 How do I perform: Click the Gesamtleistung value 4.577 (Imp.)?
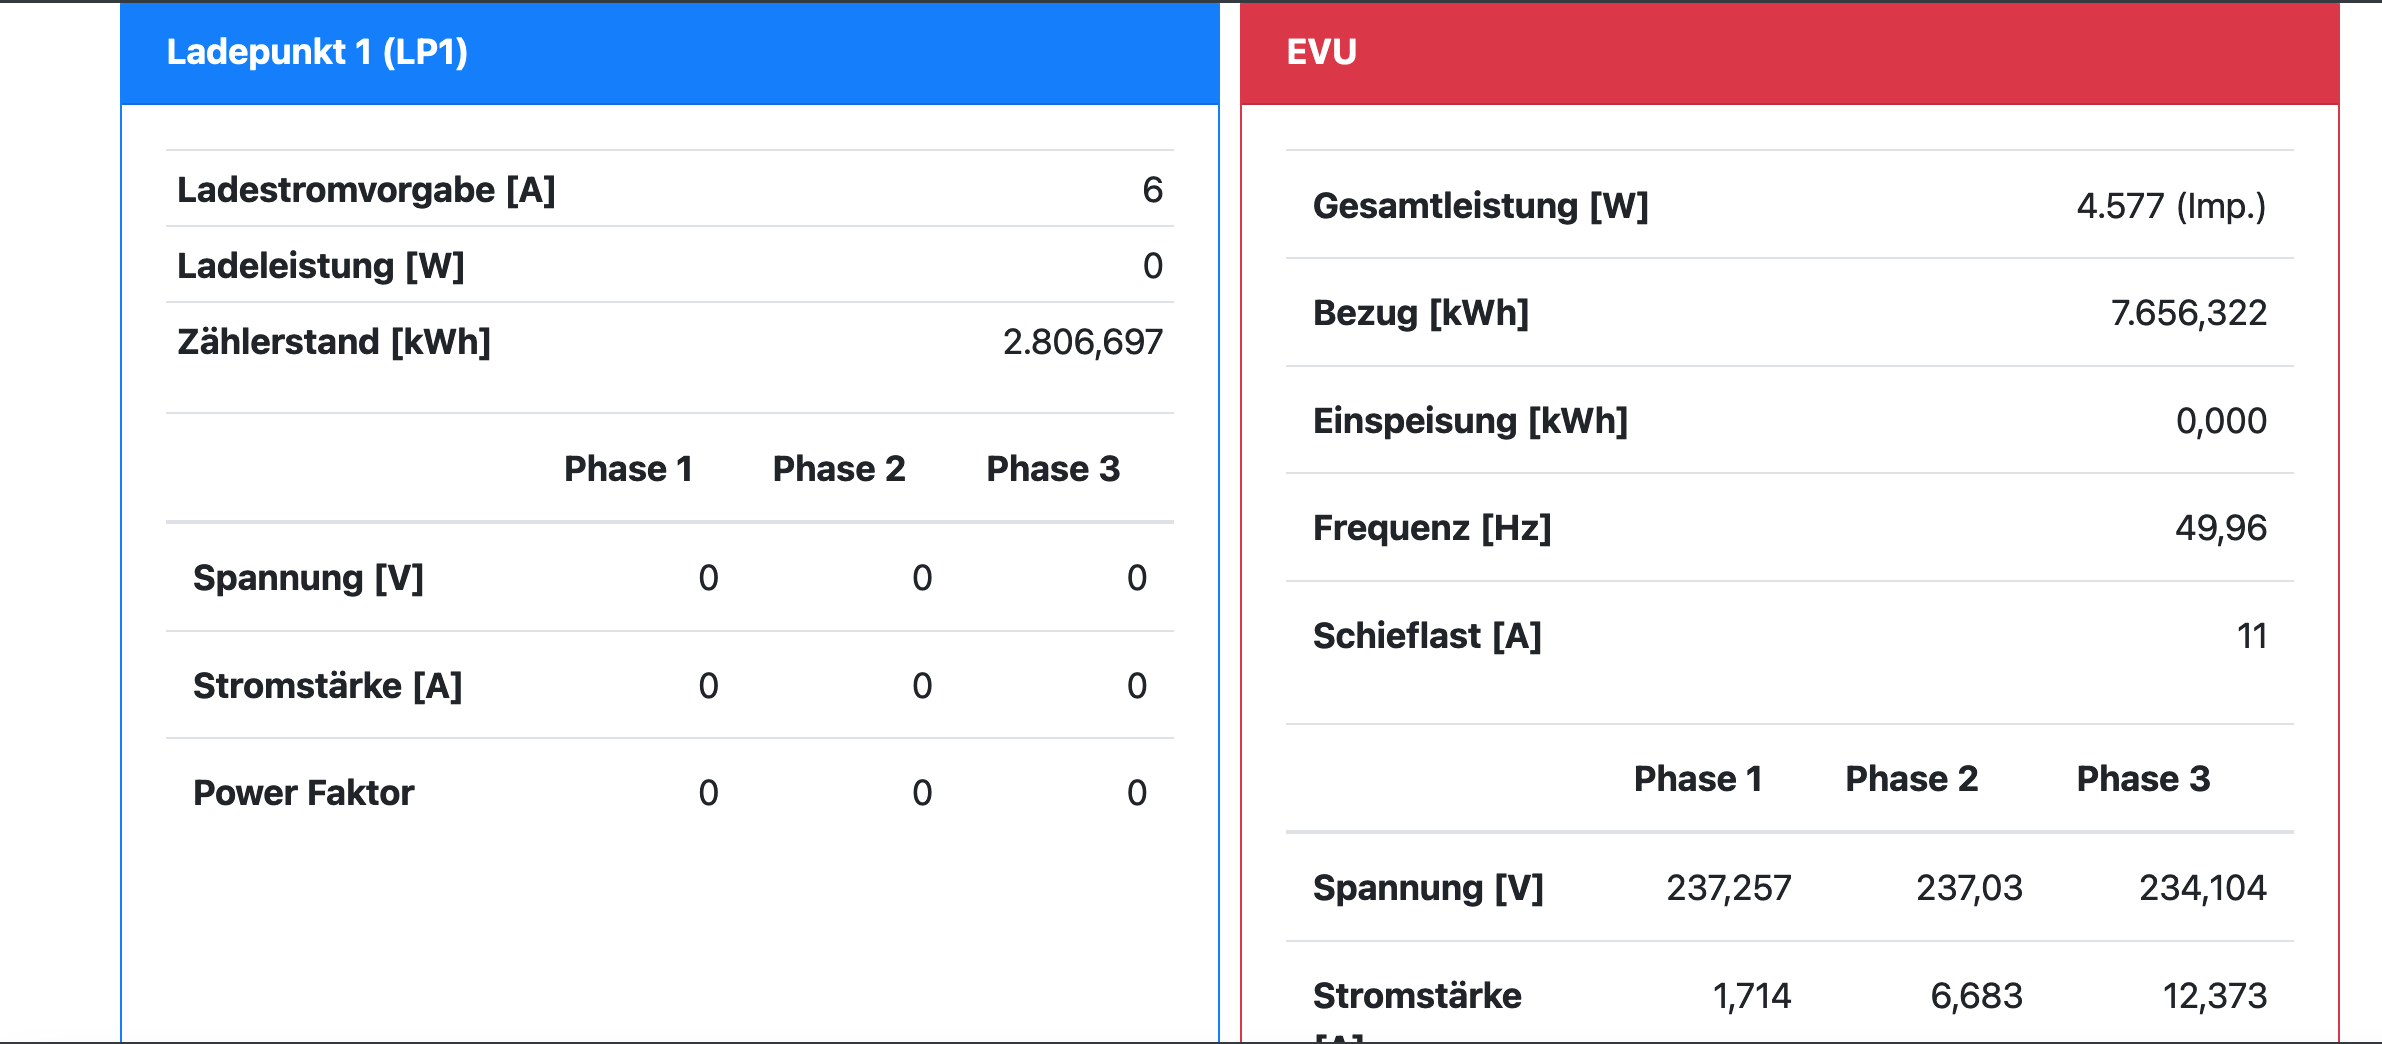(x=2170, y=206)
